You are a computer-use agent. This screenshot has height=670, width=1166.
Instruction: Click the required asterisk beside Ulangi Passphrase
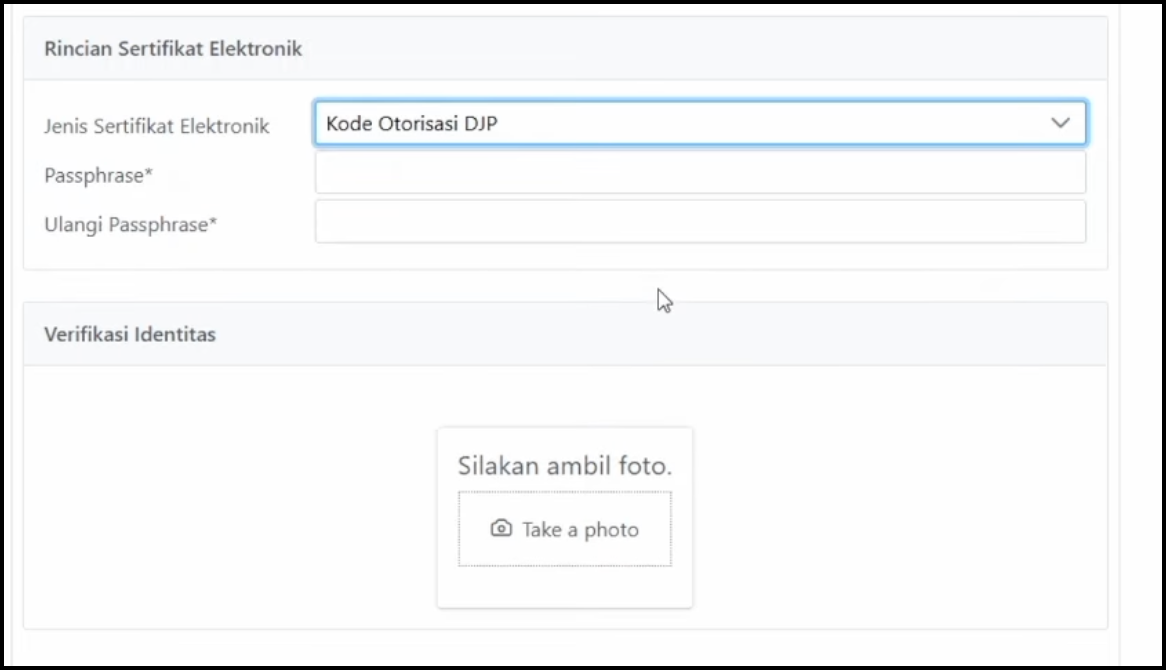pyautogui.click(x=213, y=222)
